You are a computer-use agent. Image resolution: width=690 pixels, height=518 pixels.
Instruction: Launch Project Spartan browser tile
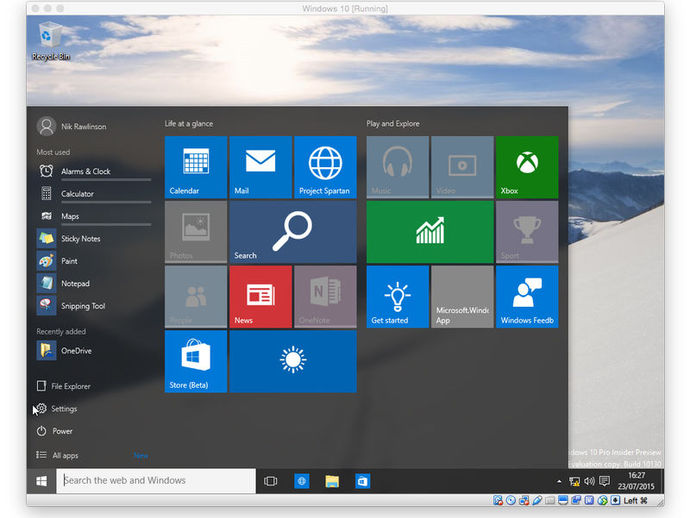click(x=325, y=167)
